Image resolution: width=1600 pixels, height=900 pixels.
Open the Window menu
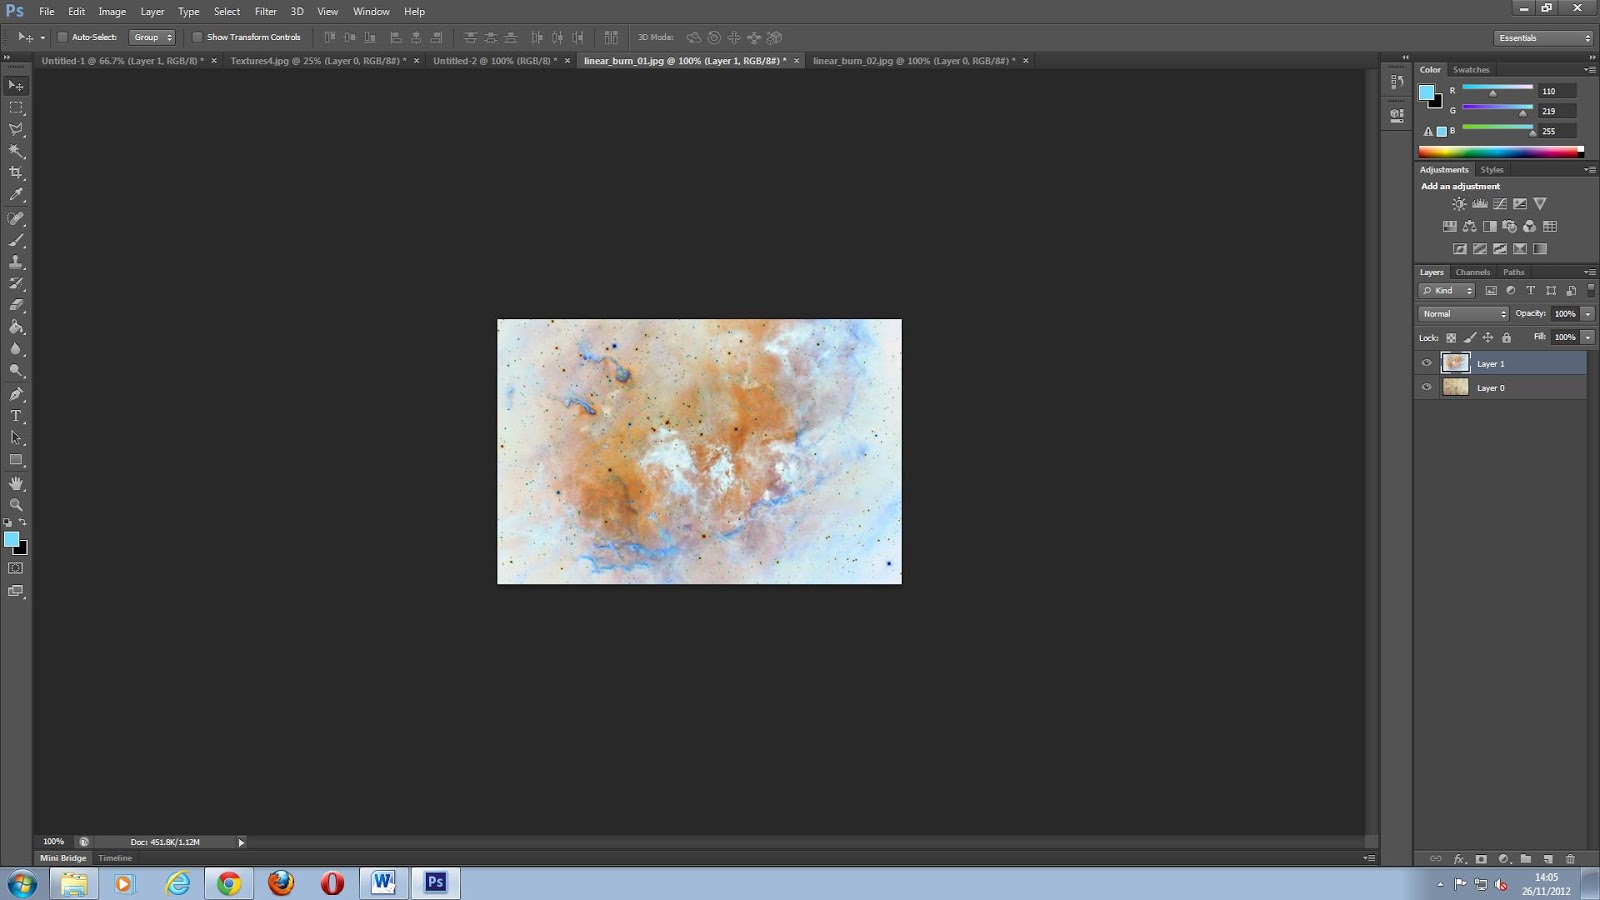click(371, 12)
